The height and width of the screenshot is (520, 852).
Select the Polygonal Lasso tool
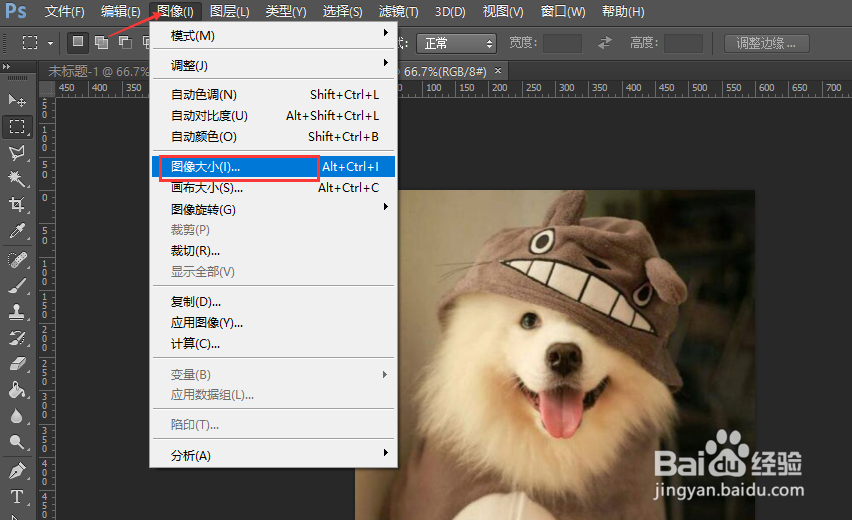[17, 153]
